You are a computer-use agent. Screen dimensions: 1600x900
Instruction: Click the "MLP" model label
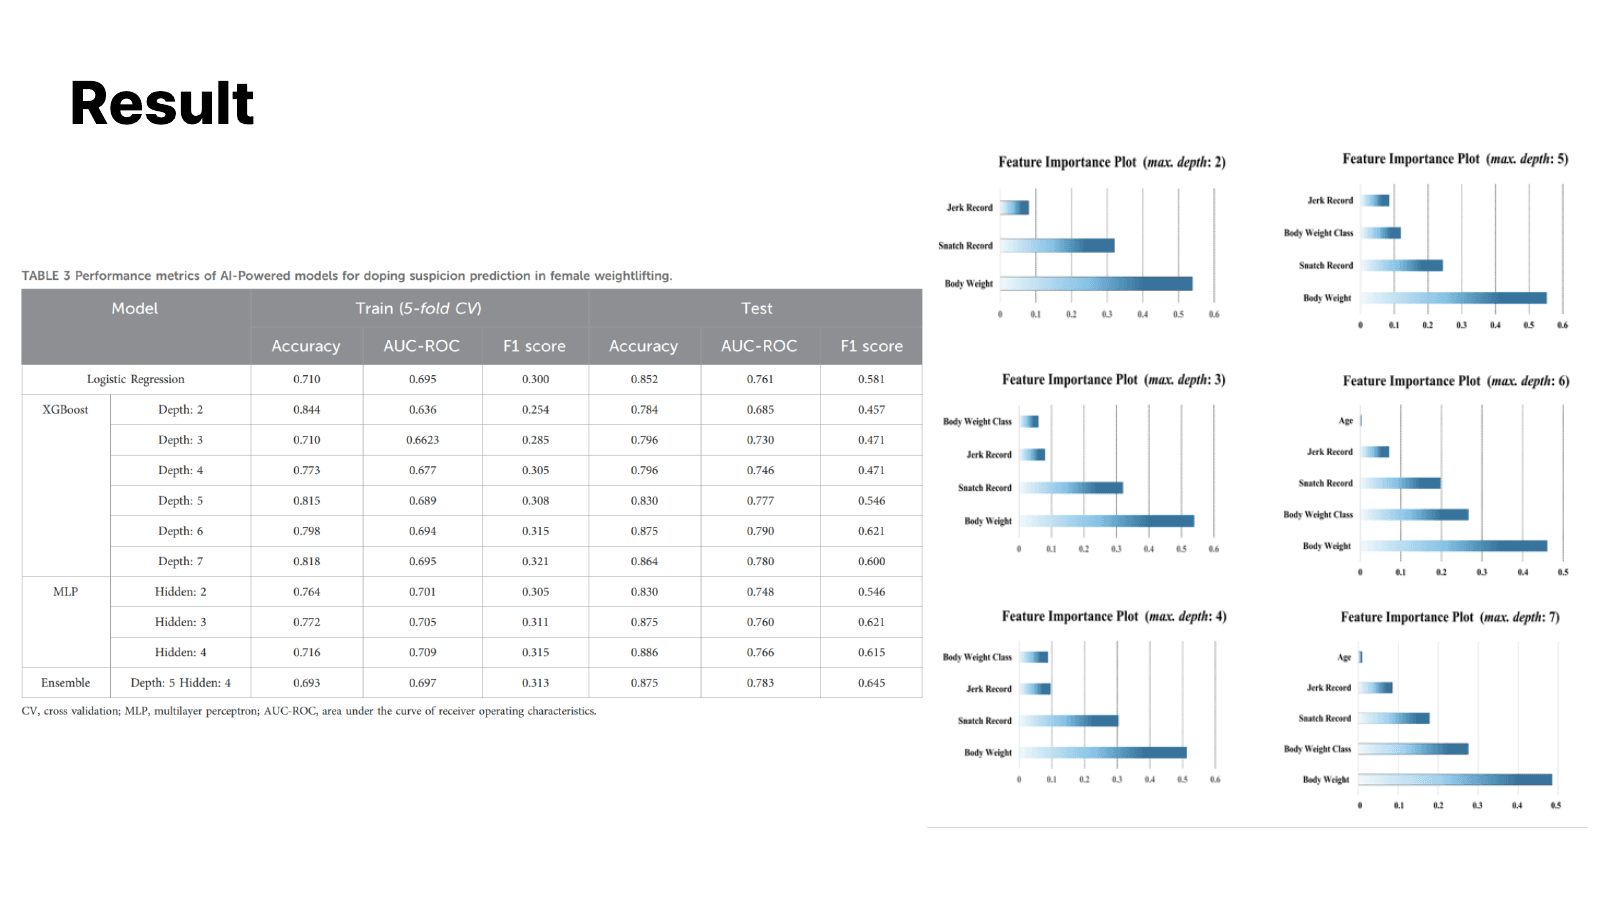click(65, 592)
